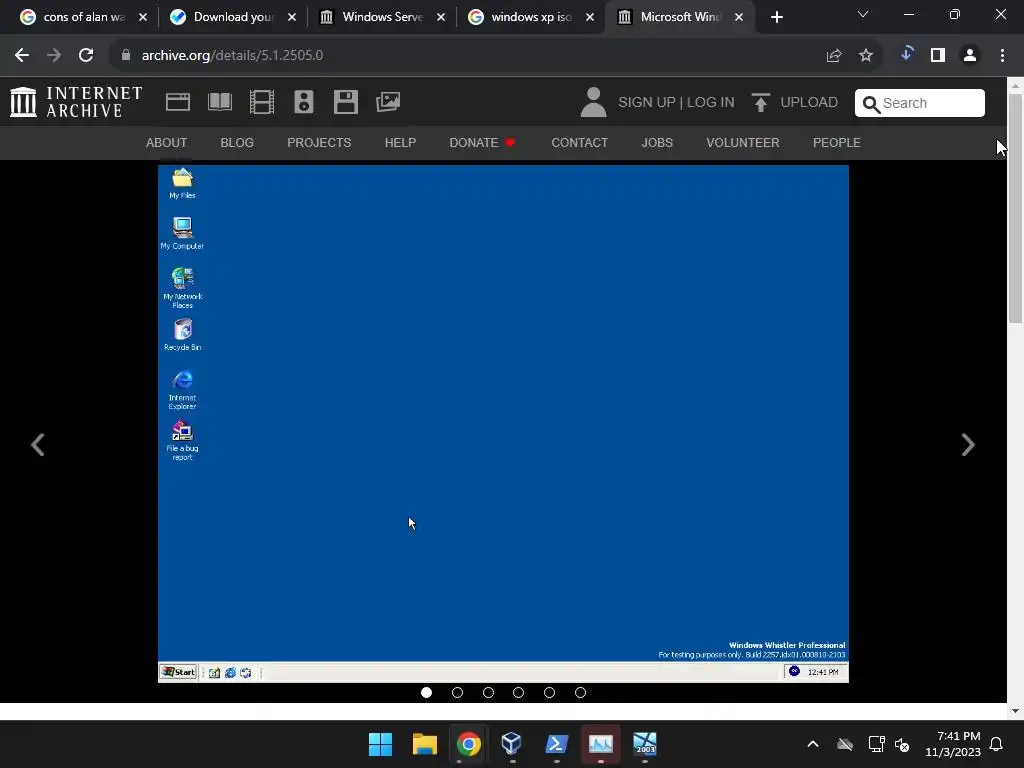
Task: Select third carousel dot
Action: pyautogui.click(x=488, y=692)
